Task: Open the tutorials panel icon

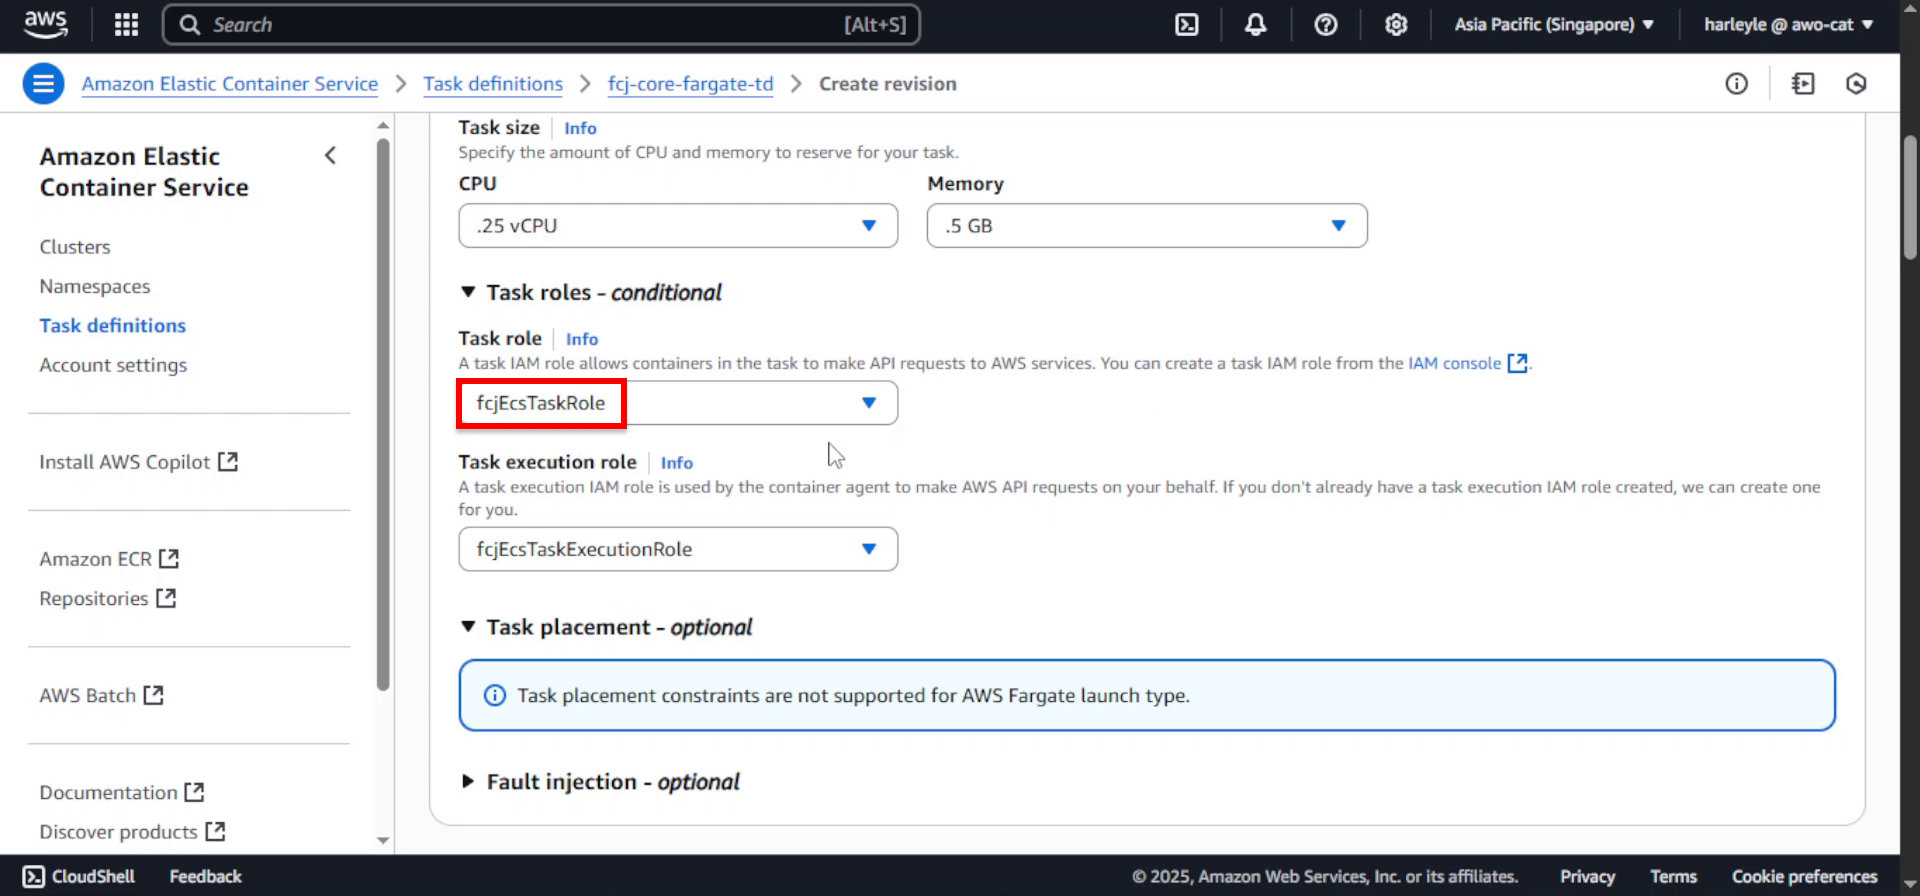Action: click(1803, 84)
